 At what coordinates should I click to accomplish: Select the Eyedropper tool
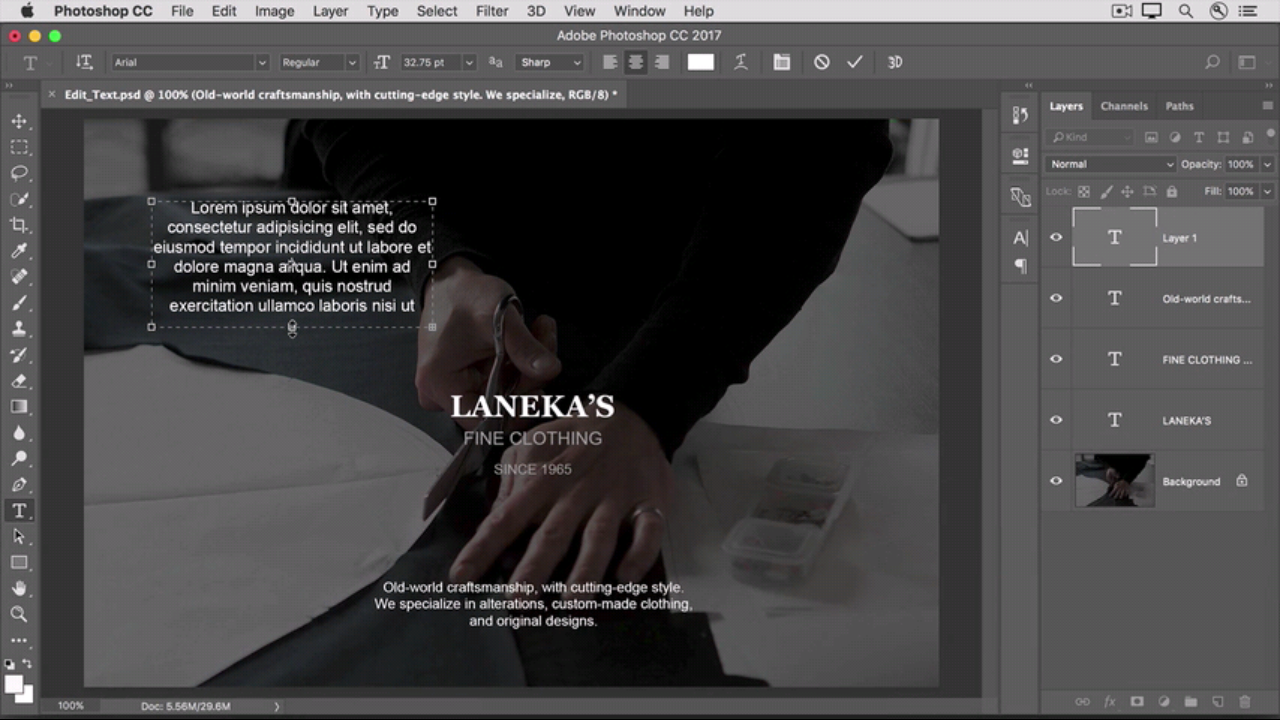19,251
